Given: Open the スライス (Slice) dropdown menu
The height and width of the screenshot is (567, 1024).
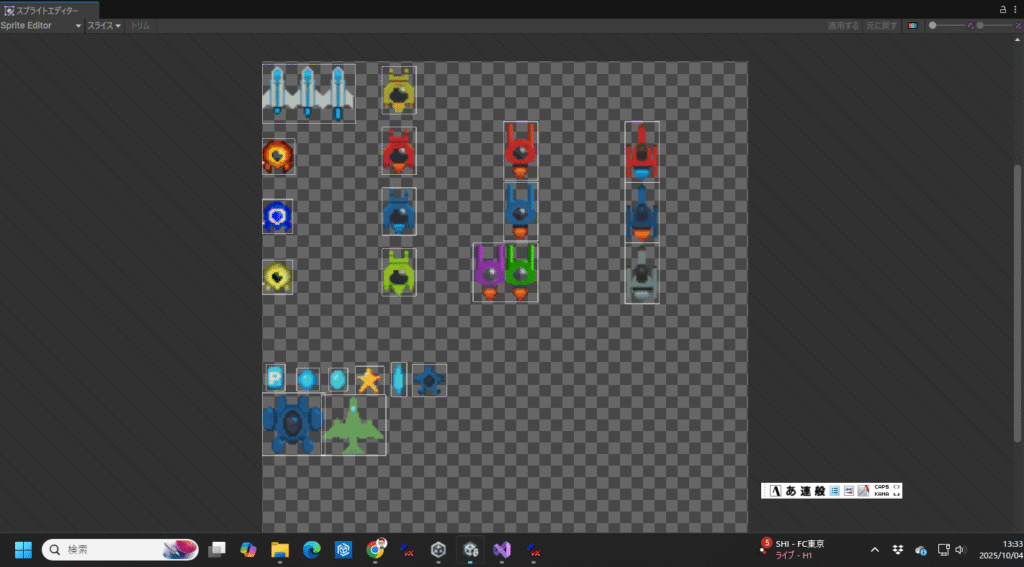Looking at the screenshot, I should (104, 25).
